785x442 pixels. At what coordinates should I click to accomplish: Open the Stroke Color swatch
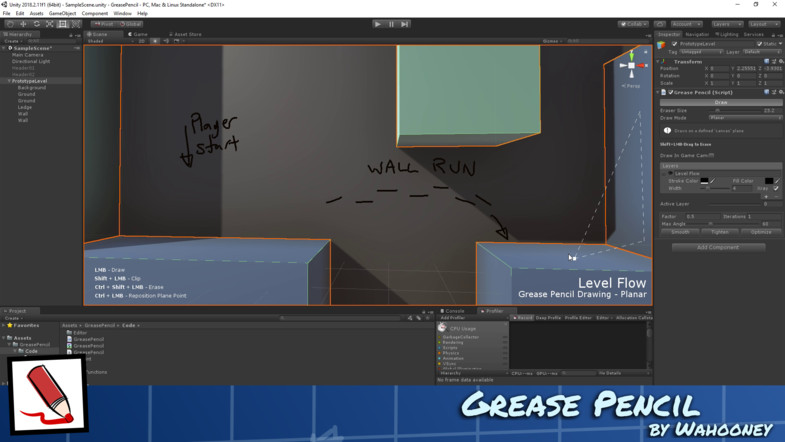coord(704,181)
